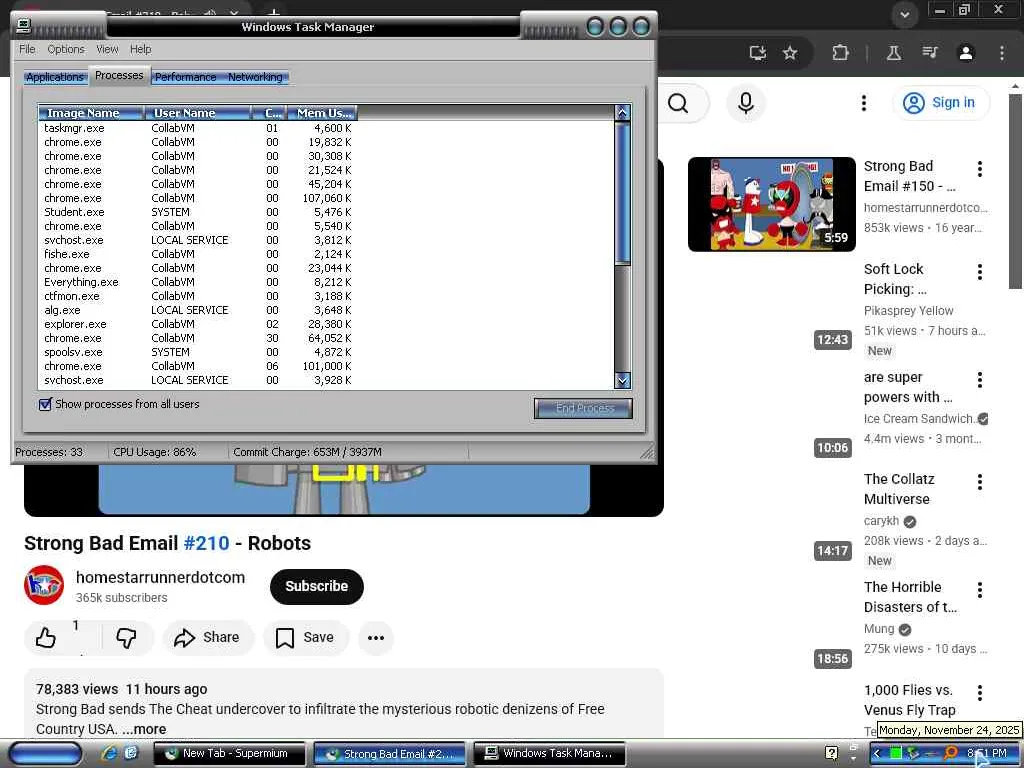Image resolution: width=1024 pixels, height=768 pixels.
Task: Select ctfmon.exe process row
Action: [x=196, y=296]
